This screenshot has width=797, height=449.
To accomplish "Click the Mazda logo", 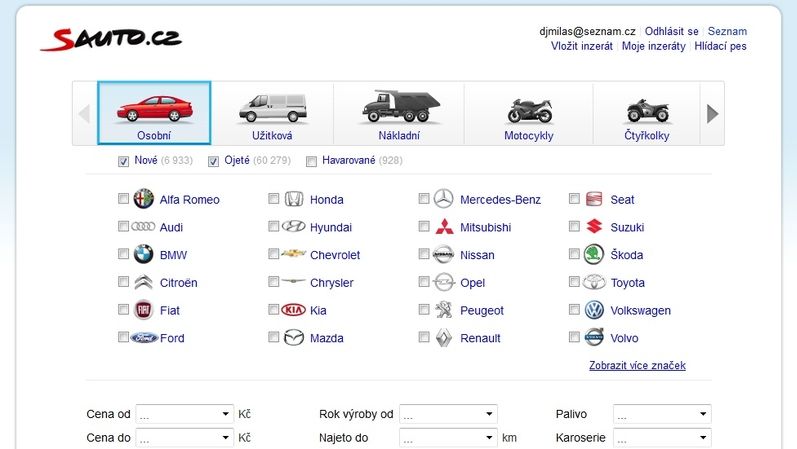I will click(x=294, y=338).
